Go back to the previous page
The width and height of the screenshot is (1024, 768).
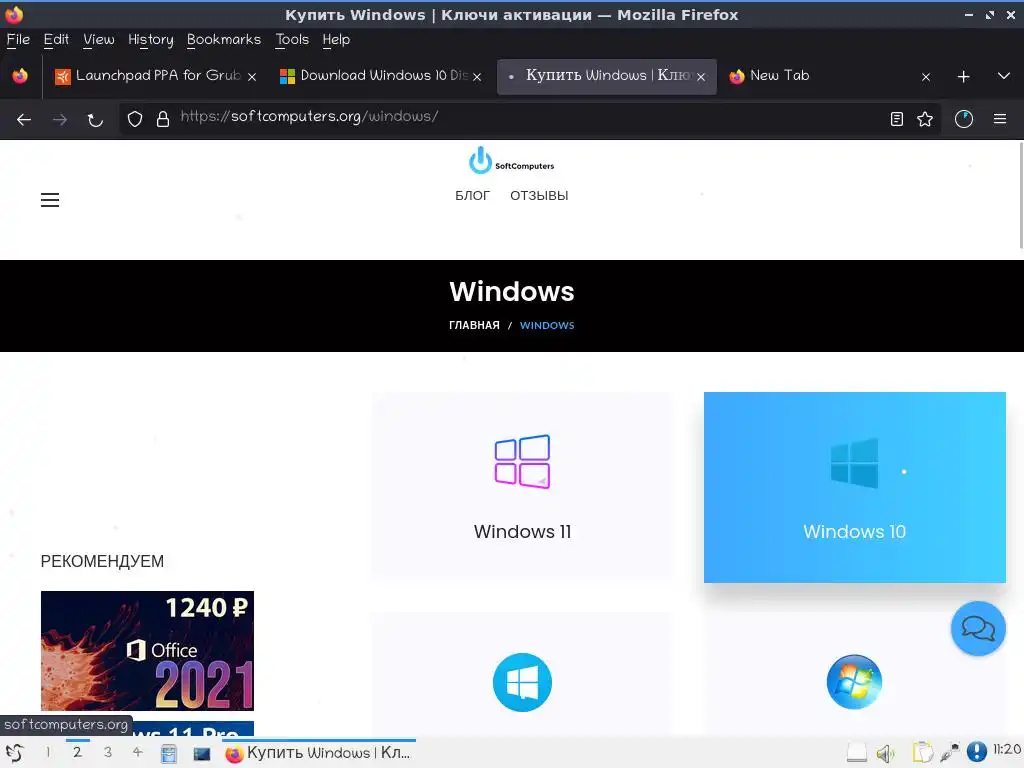tap(24, 120)
